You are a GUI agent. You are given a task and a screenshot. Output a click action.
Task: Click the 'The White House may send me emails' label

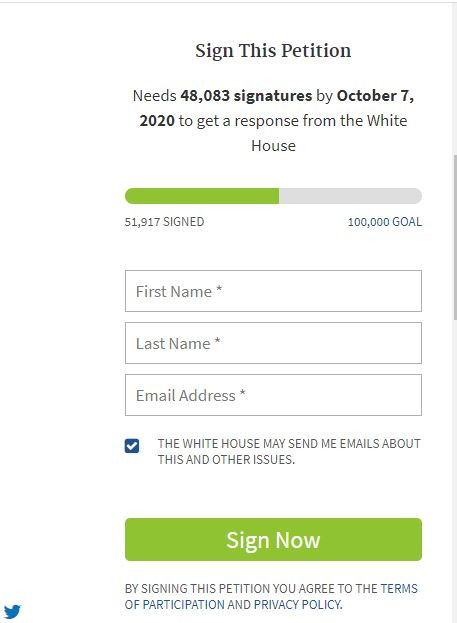[x=289, y=451]
